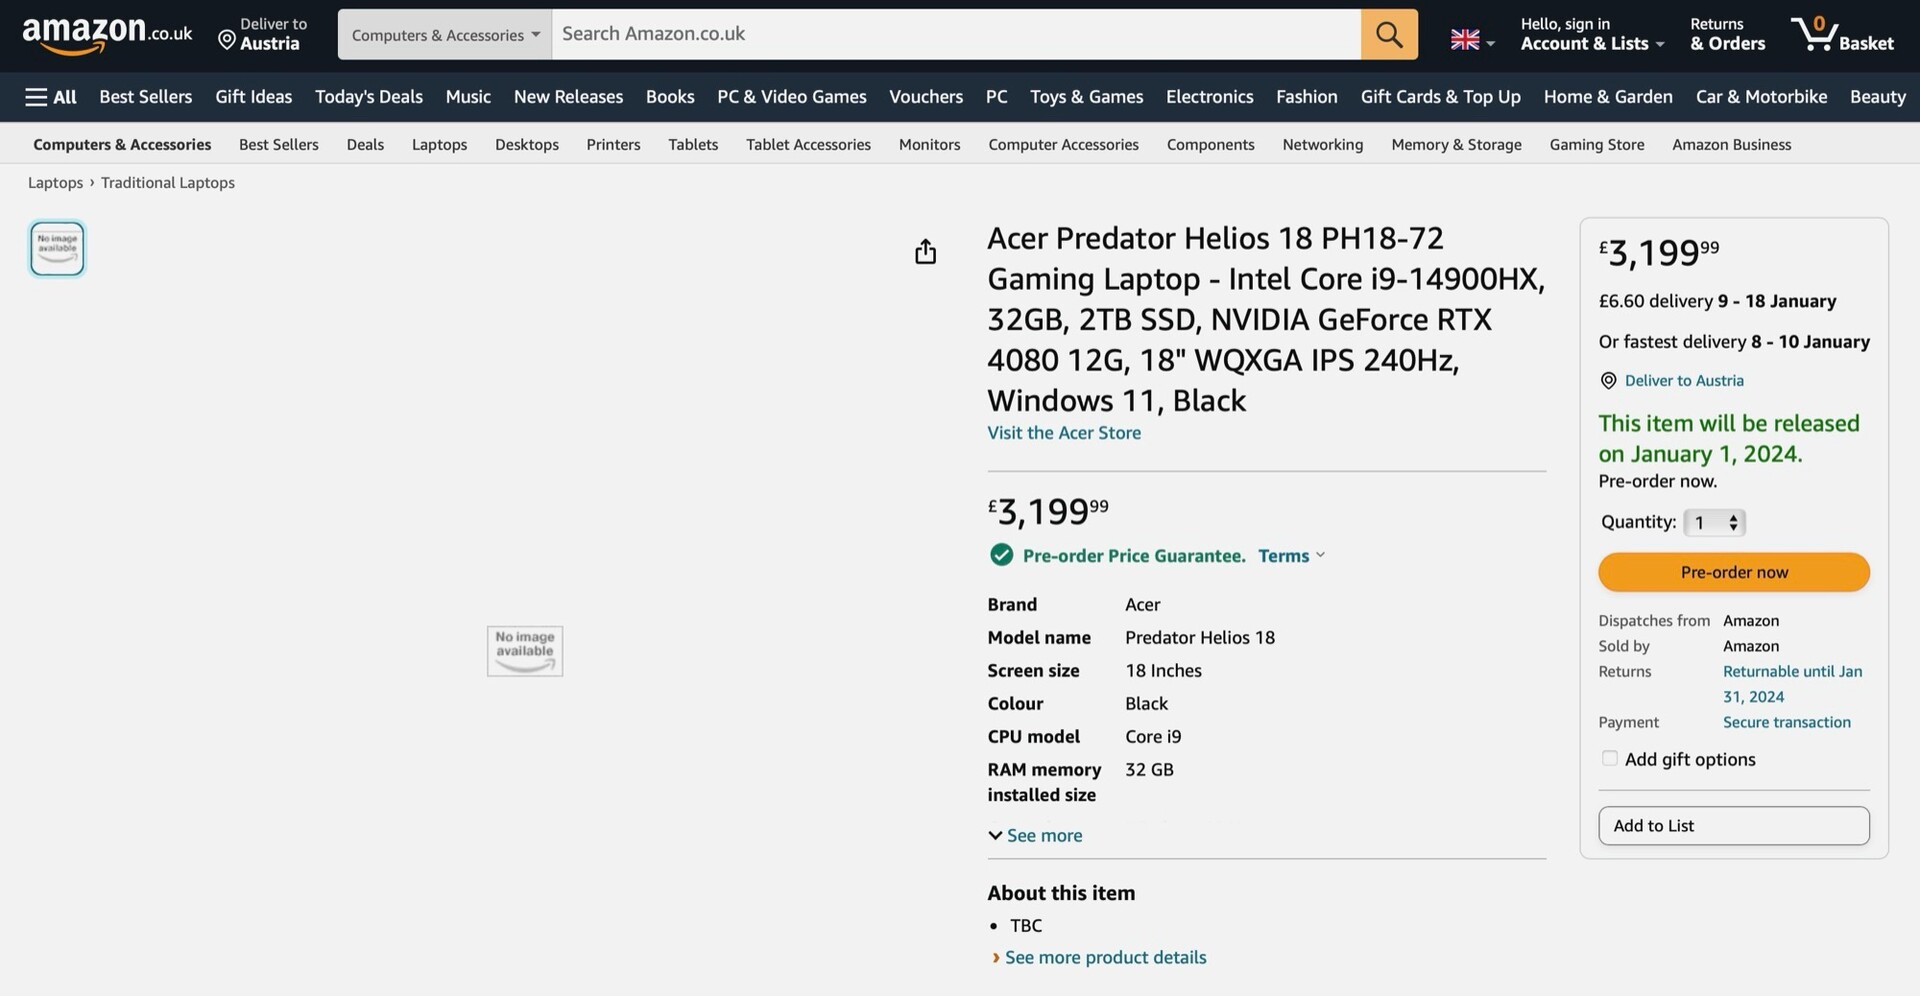Open the Computers & Accessories search category dropdown
The image size is (1920, 996).
pyautogui.click(x=445, y=35)
